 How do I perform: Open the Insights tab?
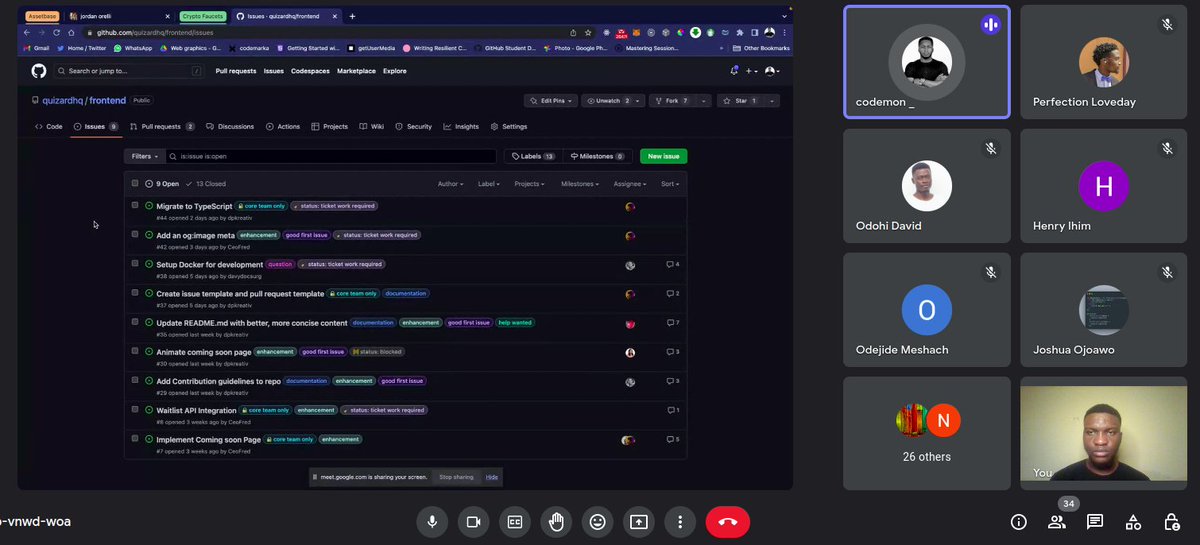462,127
